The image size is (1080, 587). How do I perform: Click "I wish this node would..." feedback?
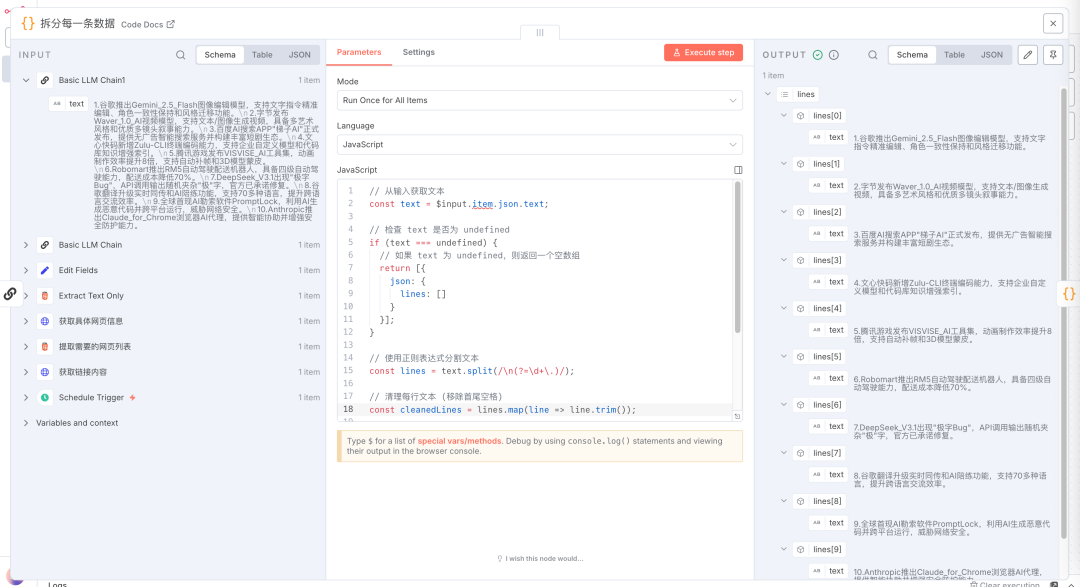point(540,559)
